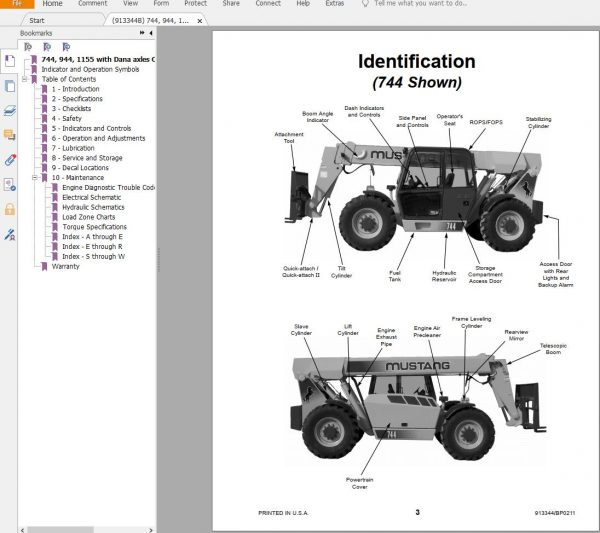Collapse the 10 - Maintenance bookmark node

[35, 178]
